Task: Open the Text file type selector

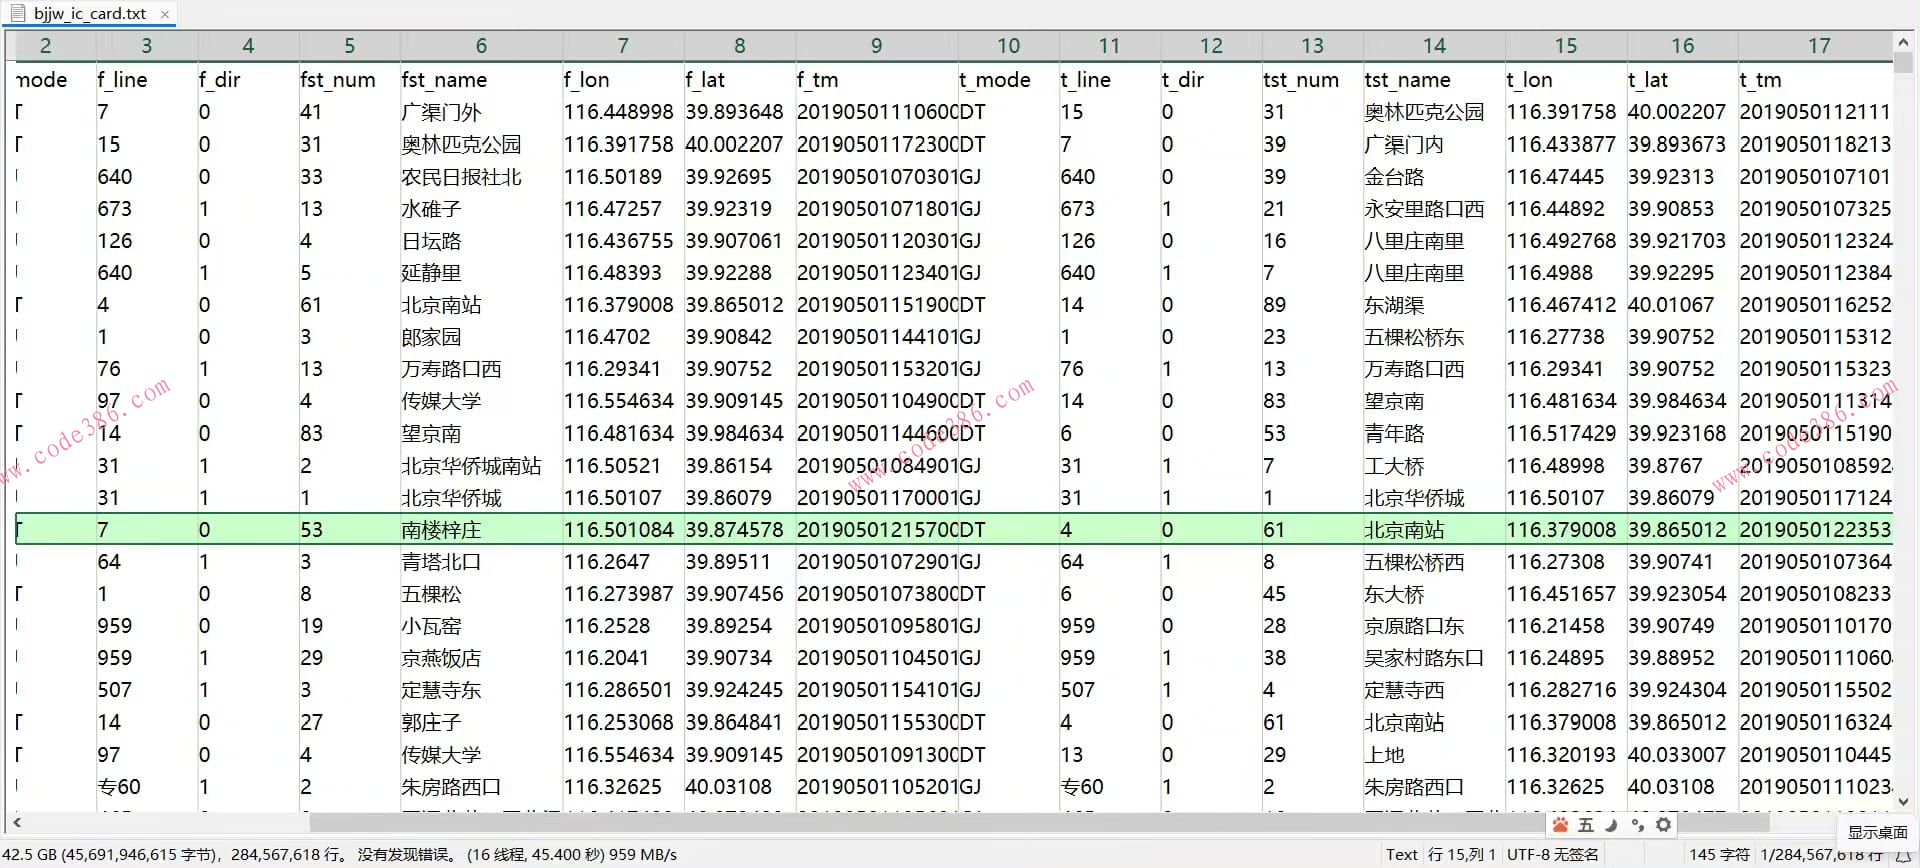Action: (x=1401, y=855)
